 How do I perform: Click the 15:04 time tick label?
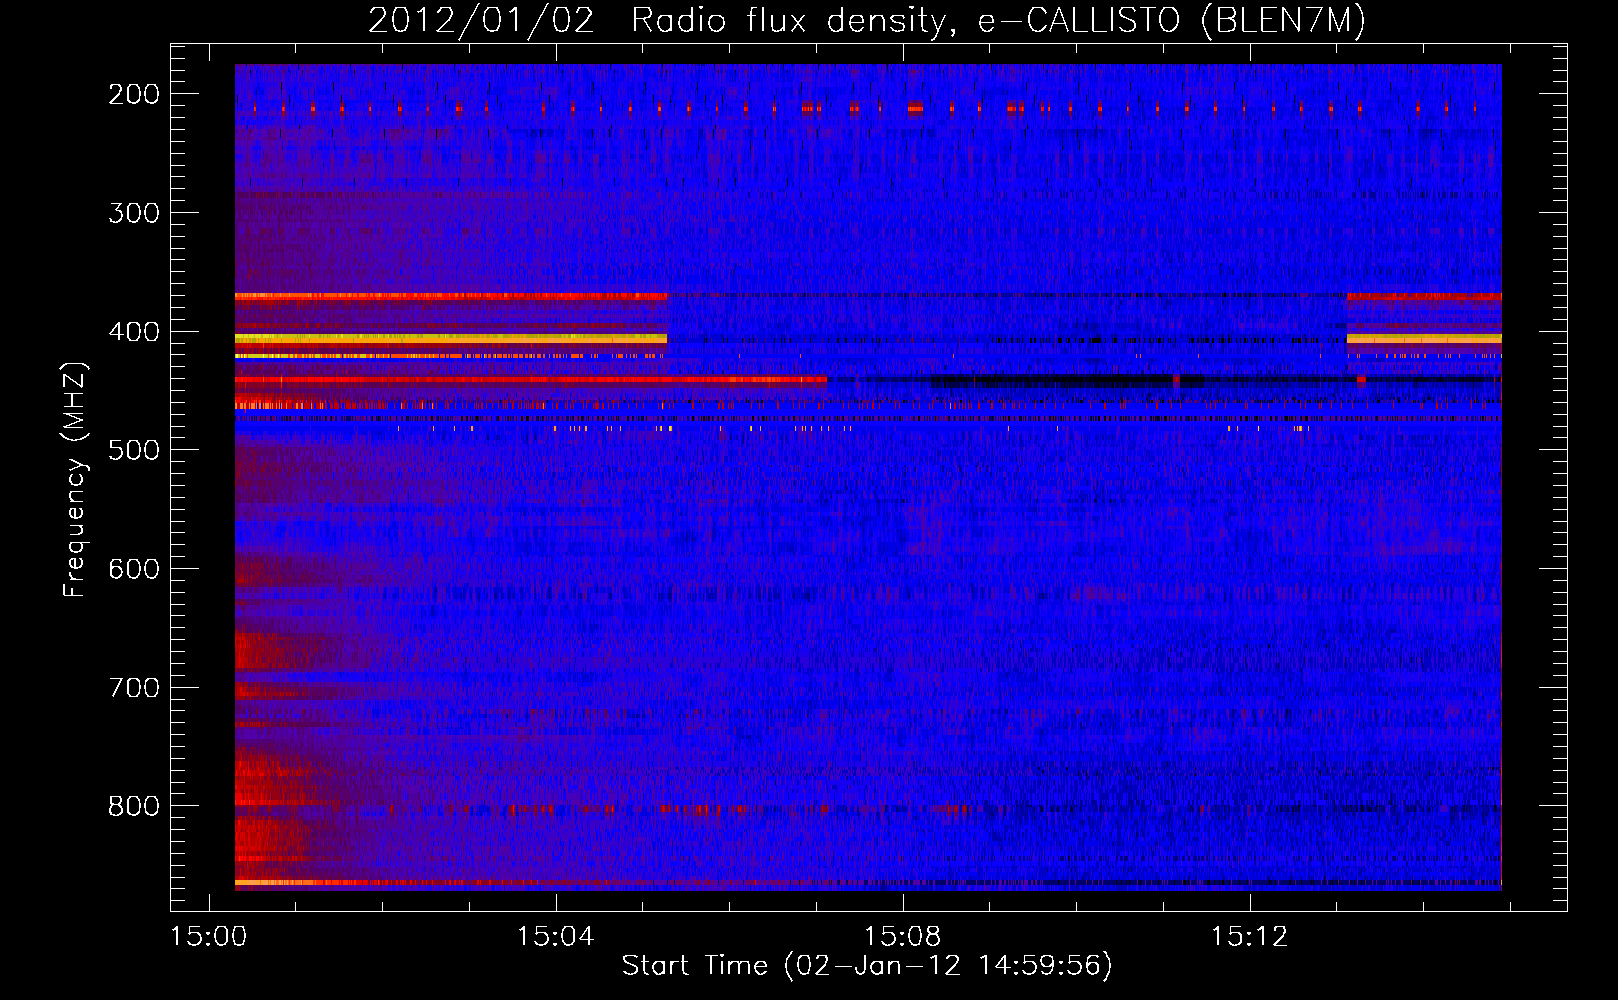pyautogui.click(x=555, y=937)
